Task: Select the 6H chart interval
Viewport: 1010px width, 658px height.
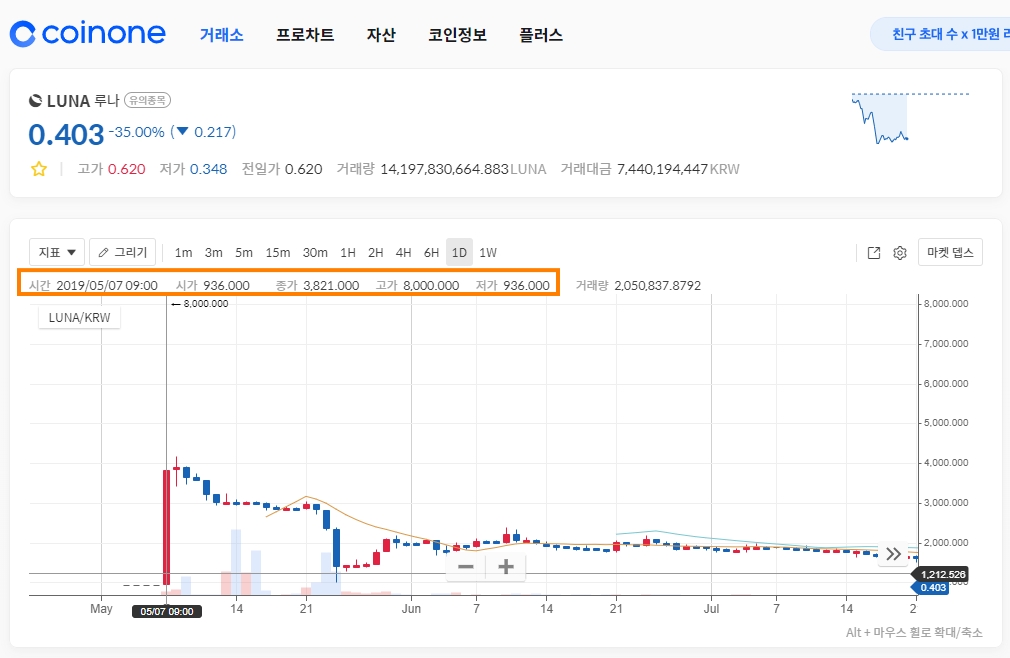Action: (432, 252)
